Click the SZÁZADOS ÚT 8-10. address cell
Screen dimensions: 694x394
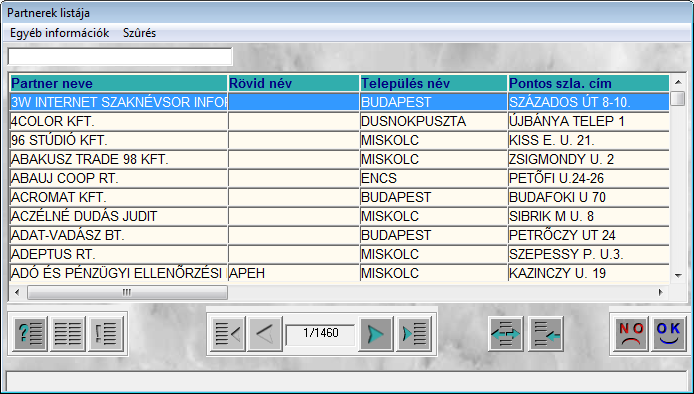[589, 102]
